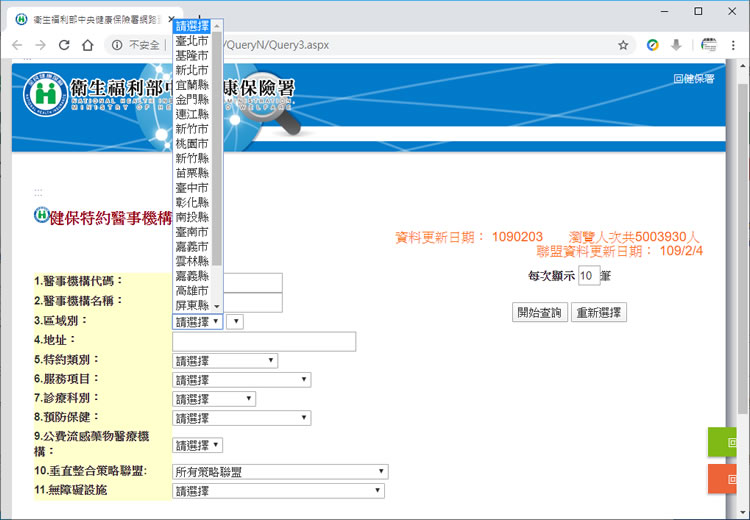Open the 回健保署 link
The width and height of the screenshot is (750, 520).
click(693, 78)
